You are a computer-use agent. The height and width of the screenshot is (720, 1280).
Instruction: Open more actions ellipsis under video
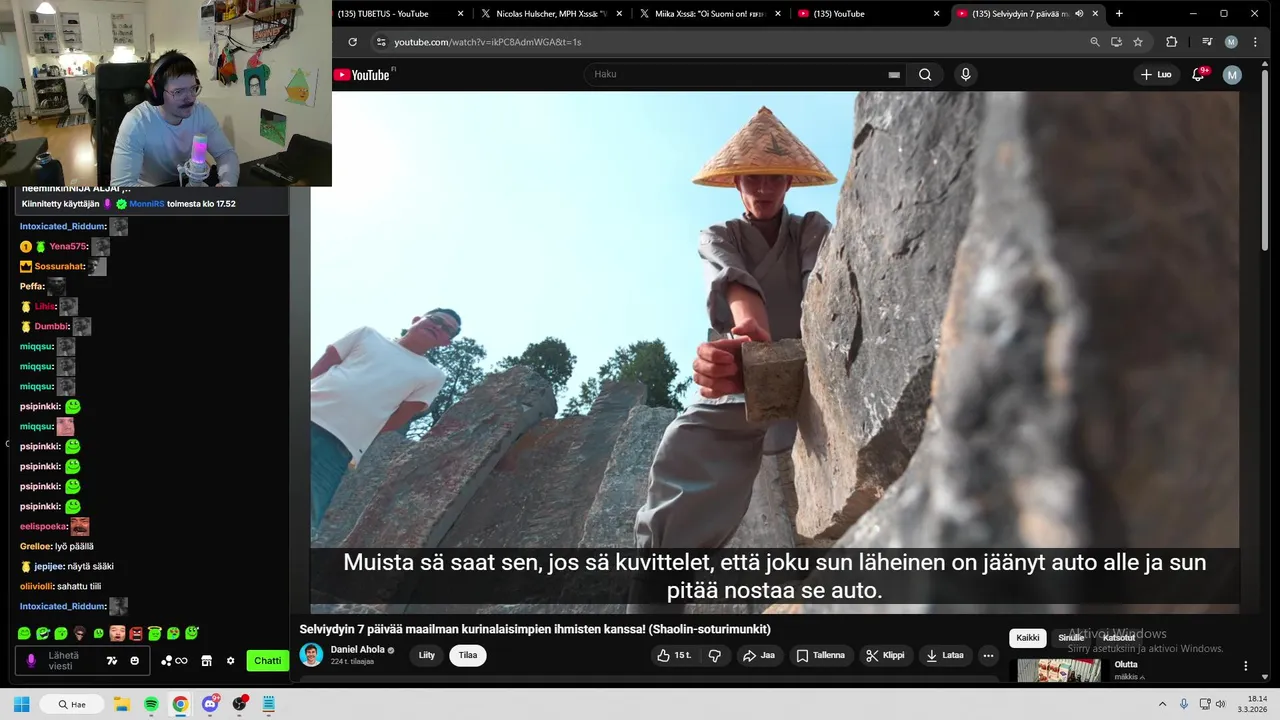pos(988,656)
